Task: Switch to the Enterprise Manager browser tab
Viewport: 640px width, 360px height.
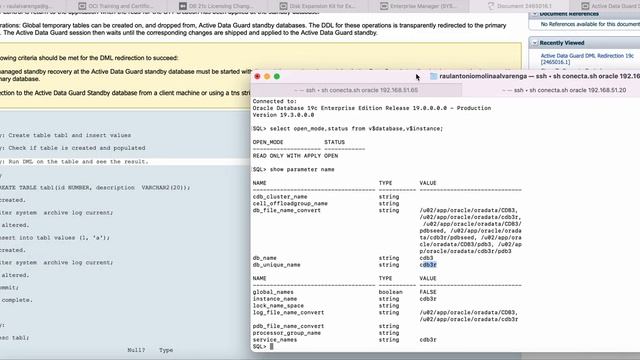Action: click(418, 6)
